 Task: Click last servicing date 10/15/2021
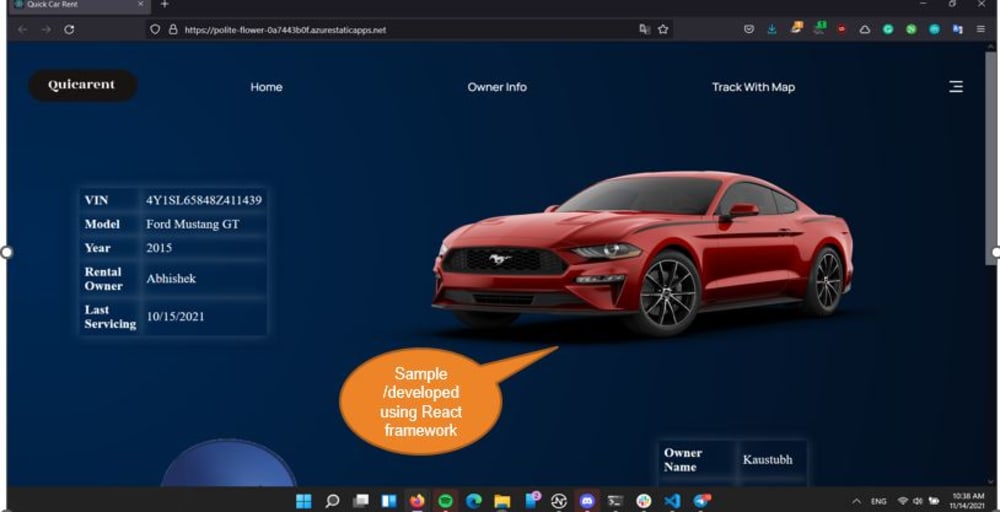(204, 317)
